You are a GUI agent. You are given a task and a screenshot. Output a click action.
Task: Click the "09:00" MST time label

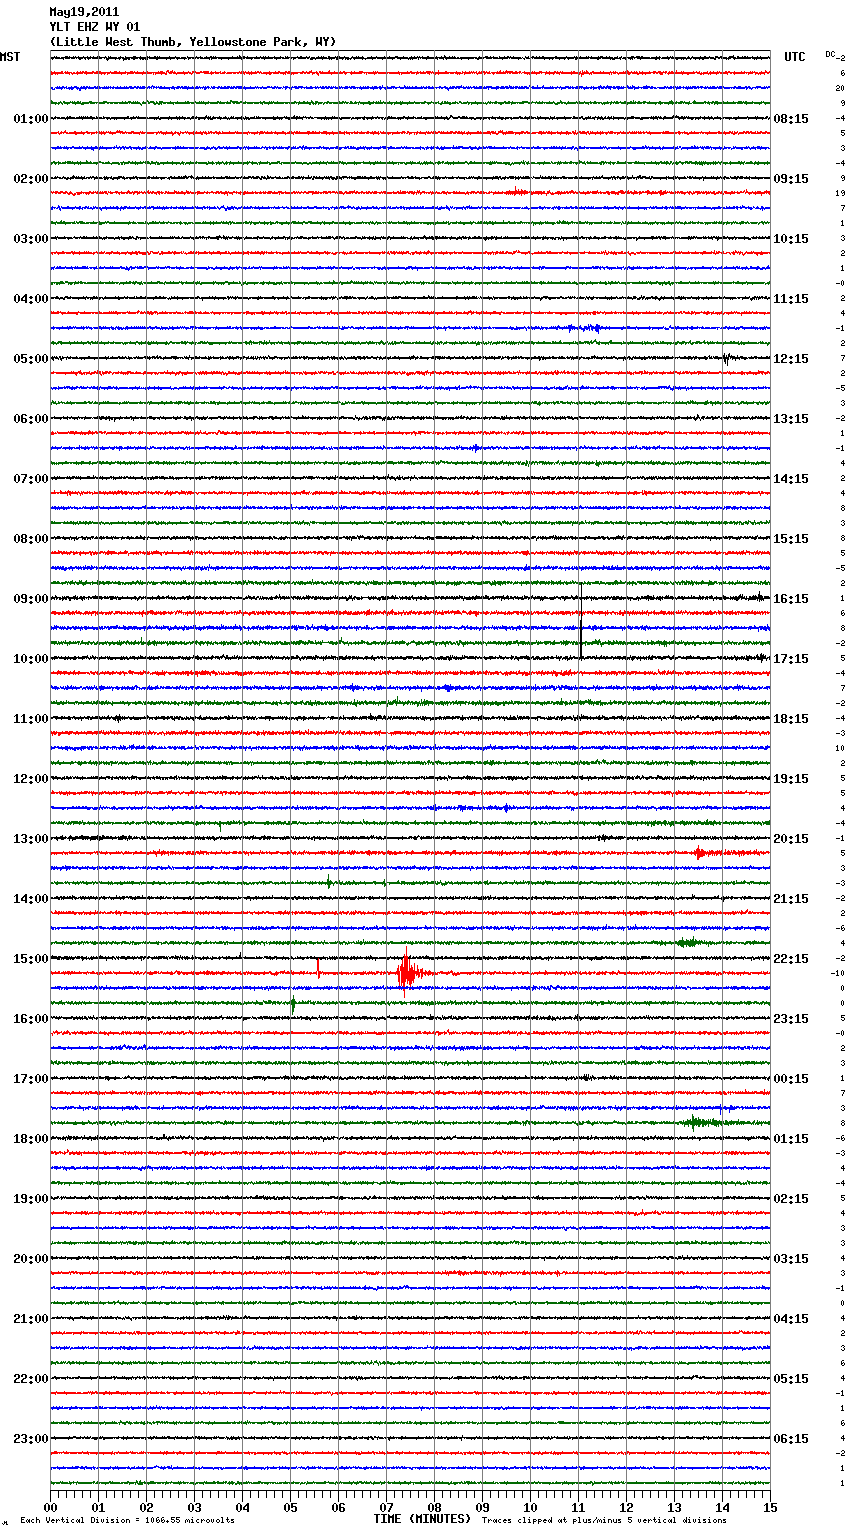(x=31, y=599)
